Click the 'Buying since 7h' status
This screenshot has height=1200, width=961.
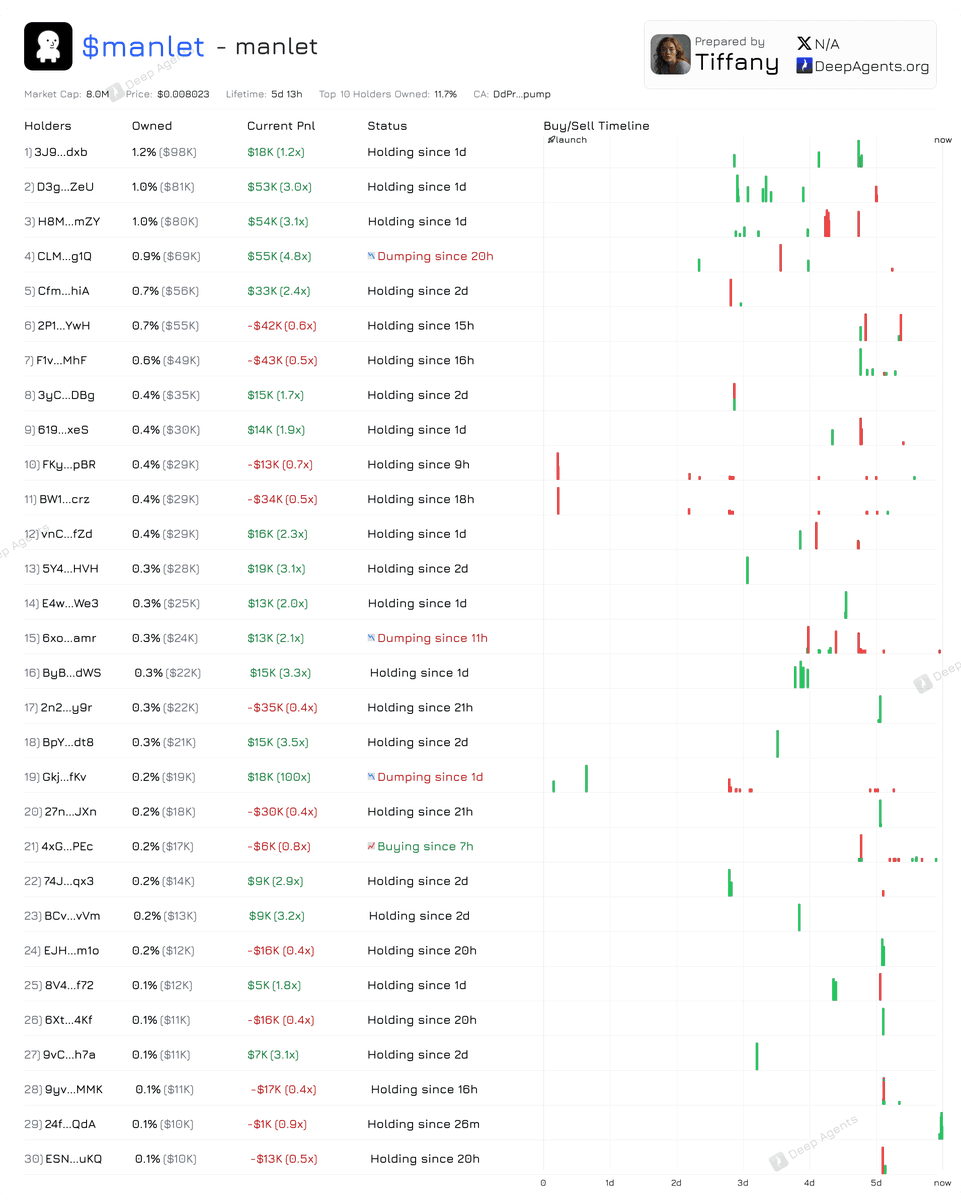click(425, 846)
